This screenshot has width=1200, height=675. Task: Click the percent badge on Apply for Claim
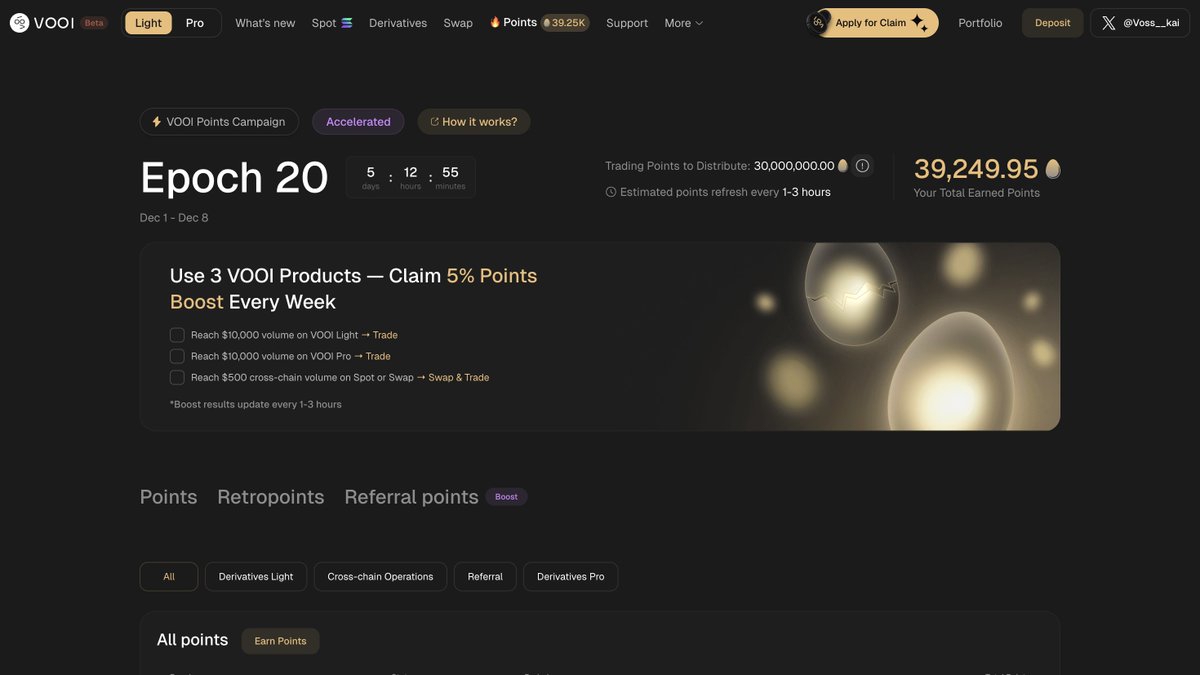click(x=818, y=22)
